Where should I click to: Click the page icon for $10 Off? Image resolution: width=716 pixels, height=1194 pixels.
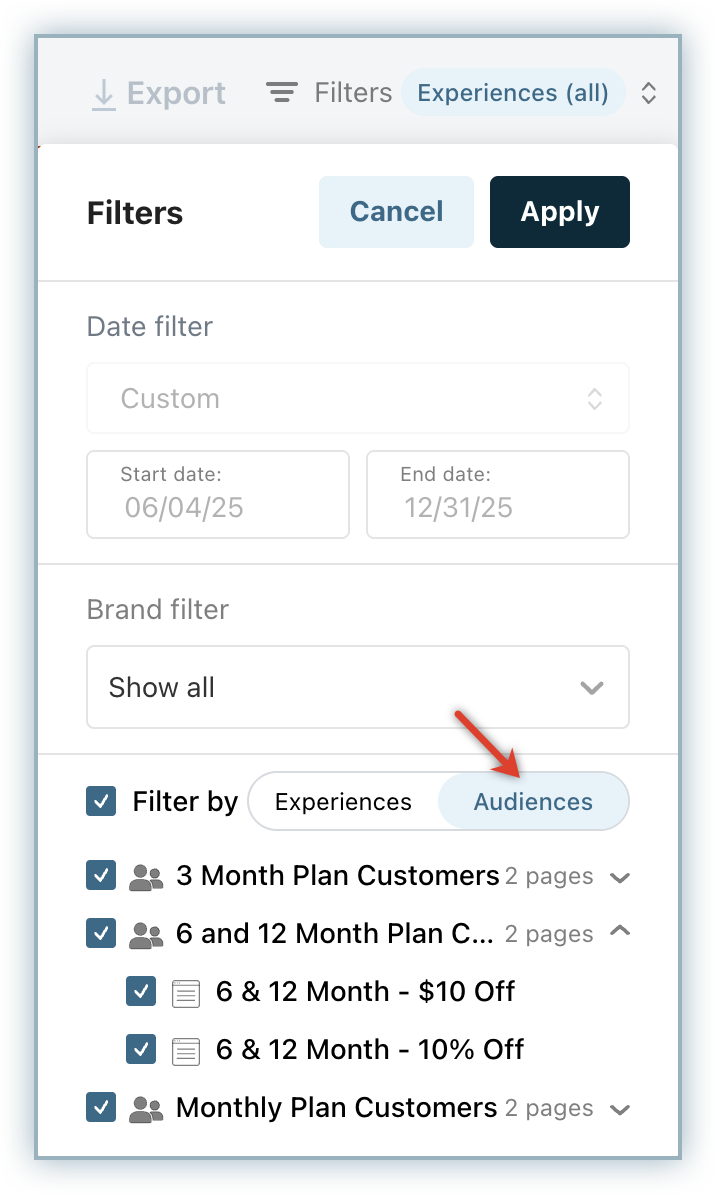pyautogui.click(x=185, y=993)
